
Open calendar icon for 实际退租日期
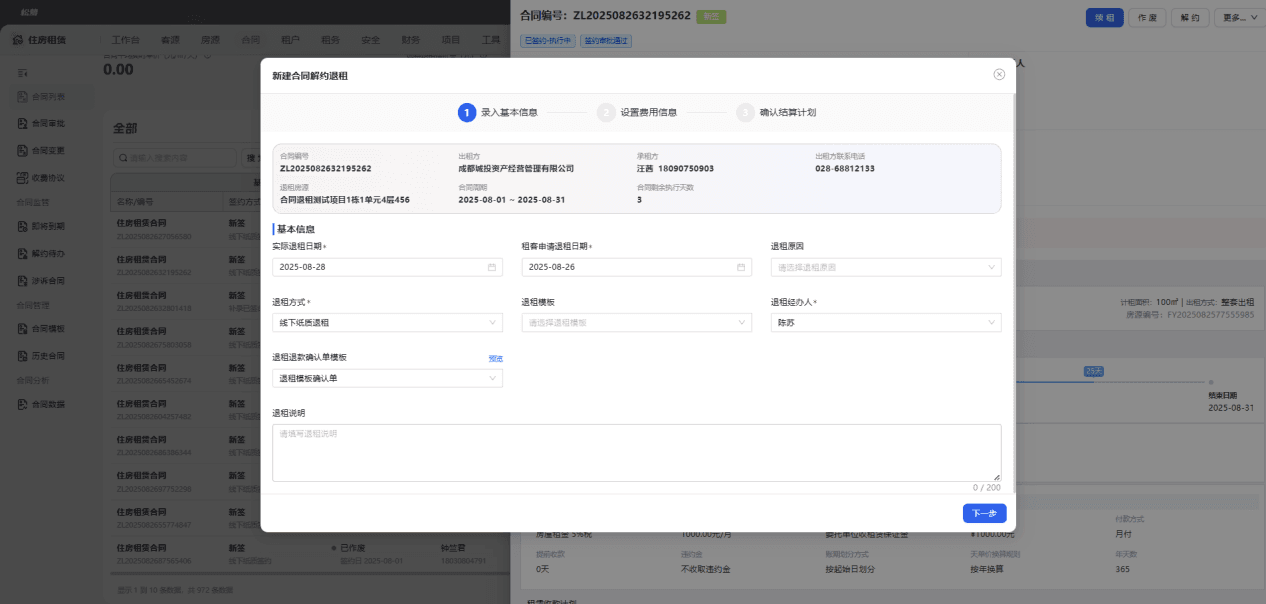tap(491, 267)
